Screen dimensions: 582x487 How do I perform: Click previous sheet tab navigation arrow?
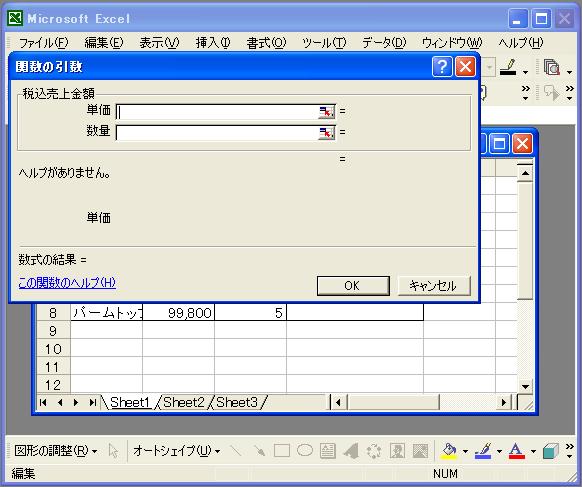point(60,402)
